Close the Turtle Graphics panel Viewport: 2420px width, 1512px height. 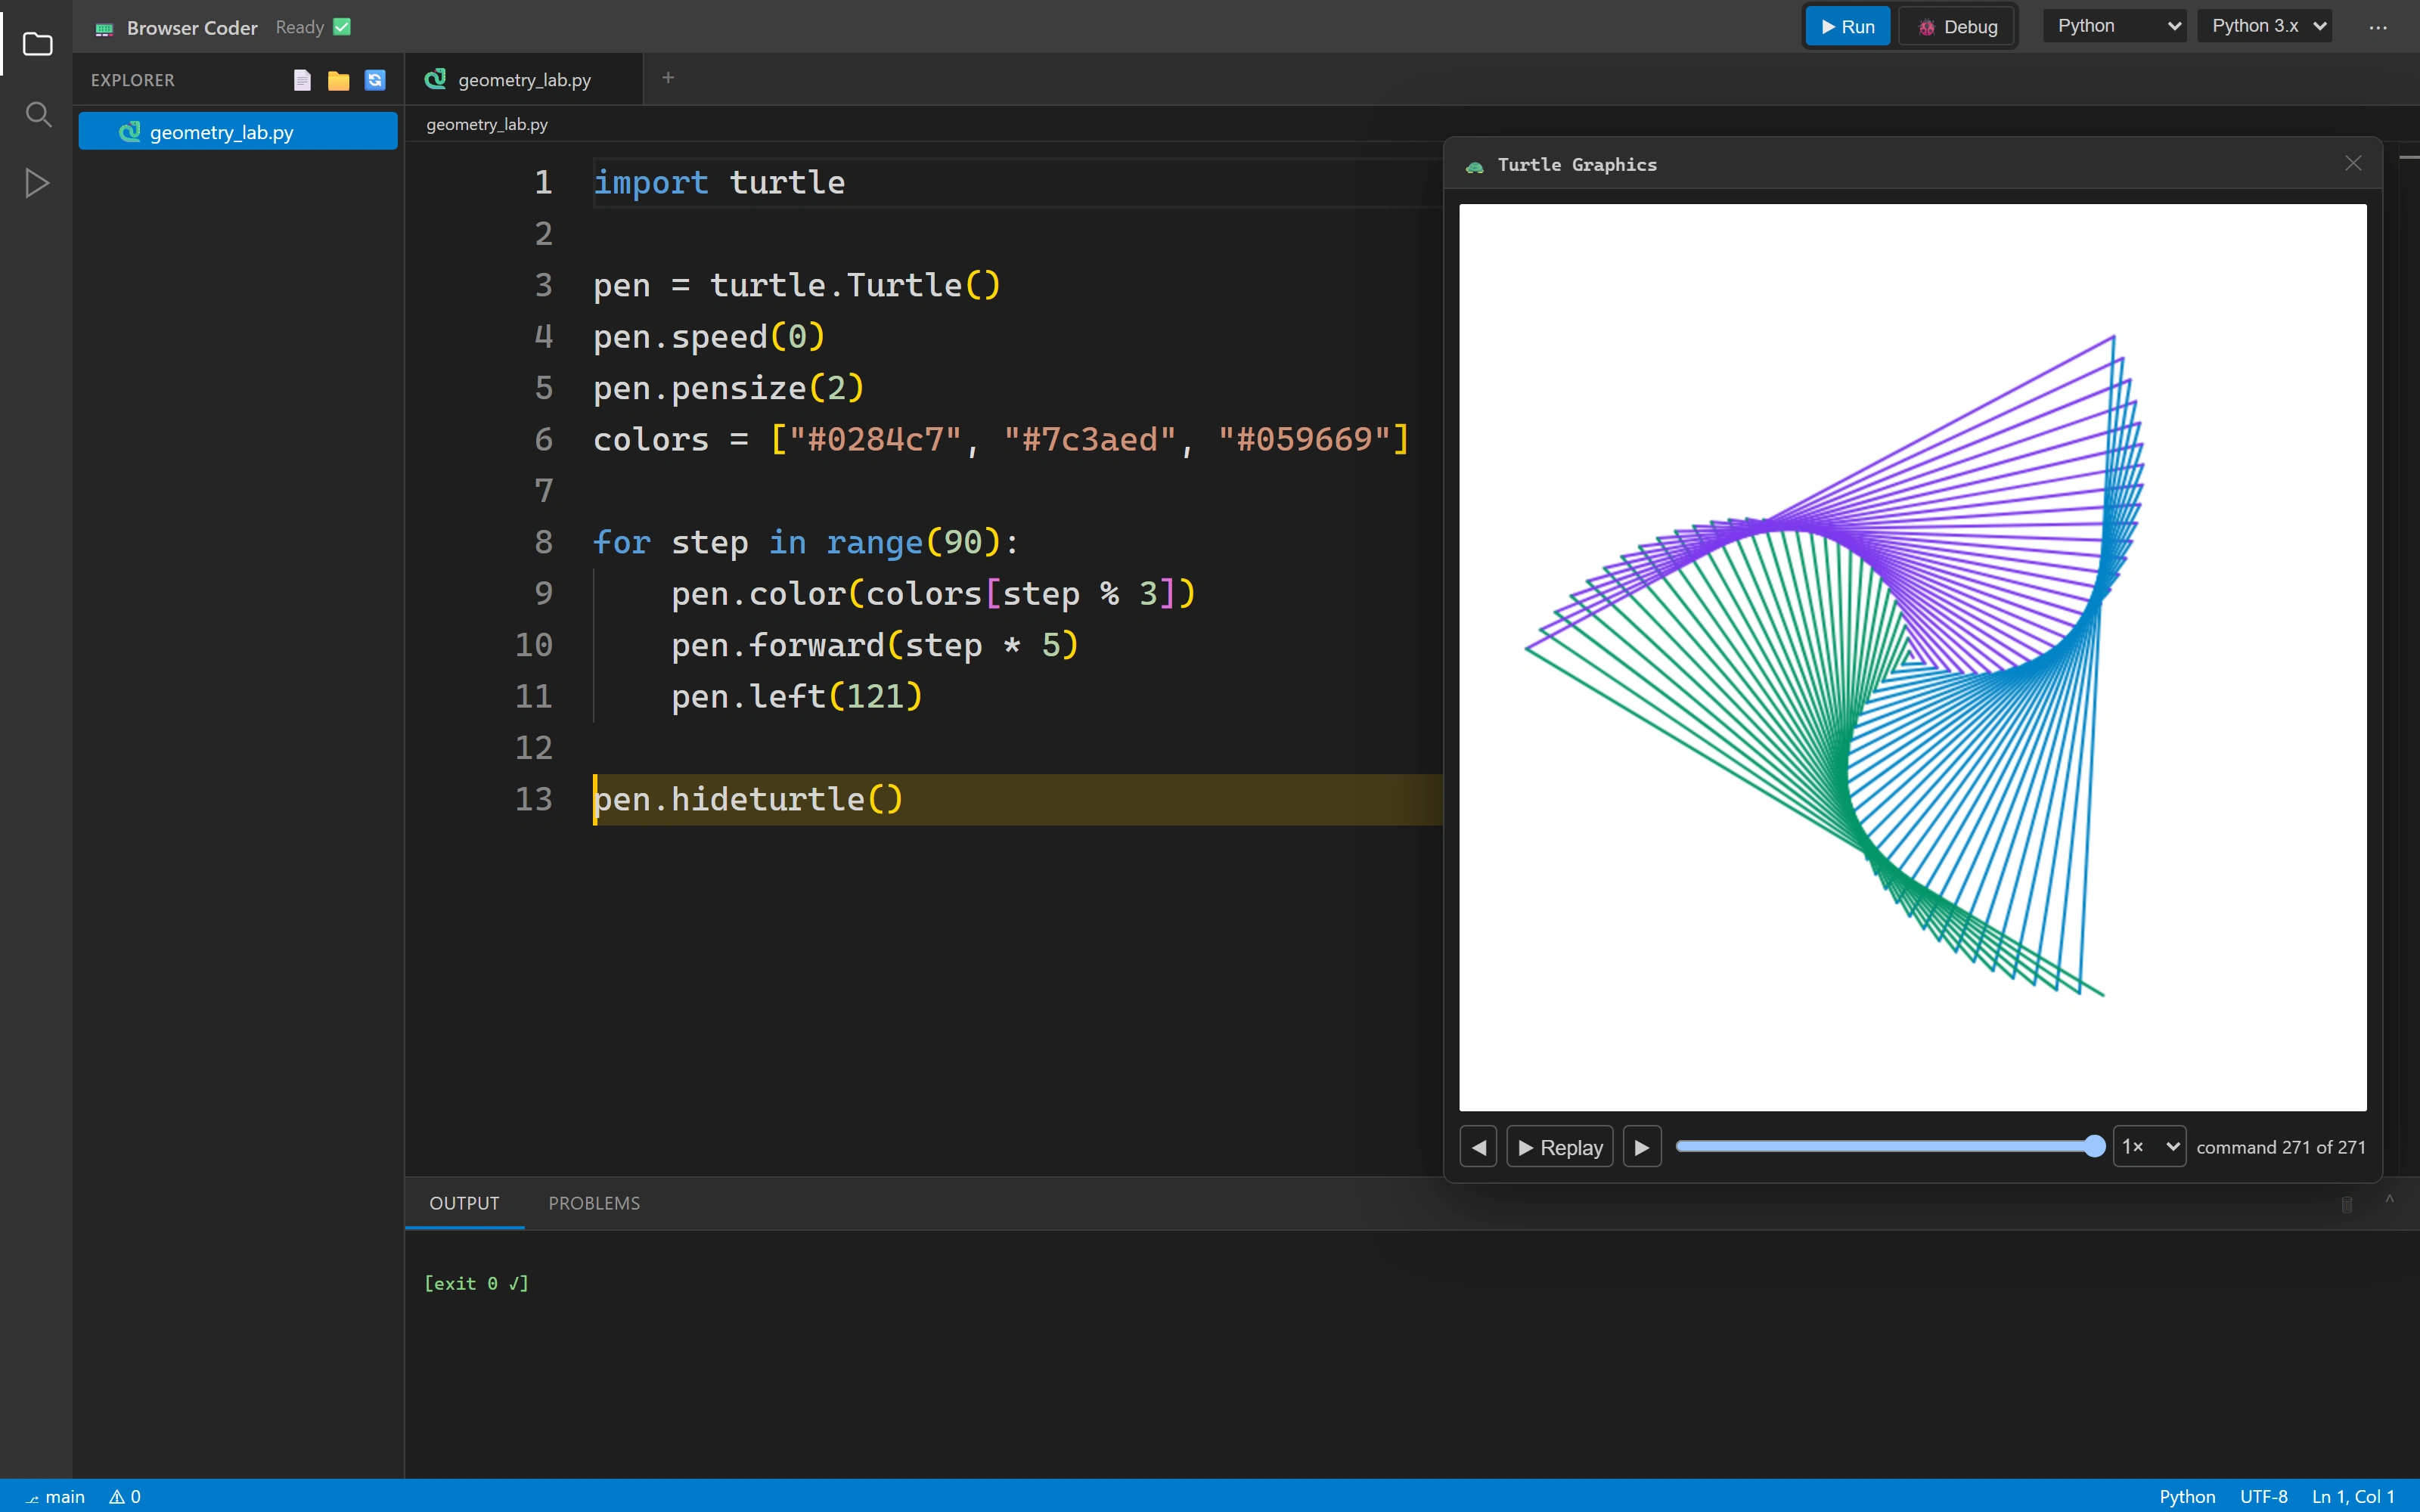[x=2353, y=164]
